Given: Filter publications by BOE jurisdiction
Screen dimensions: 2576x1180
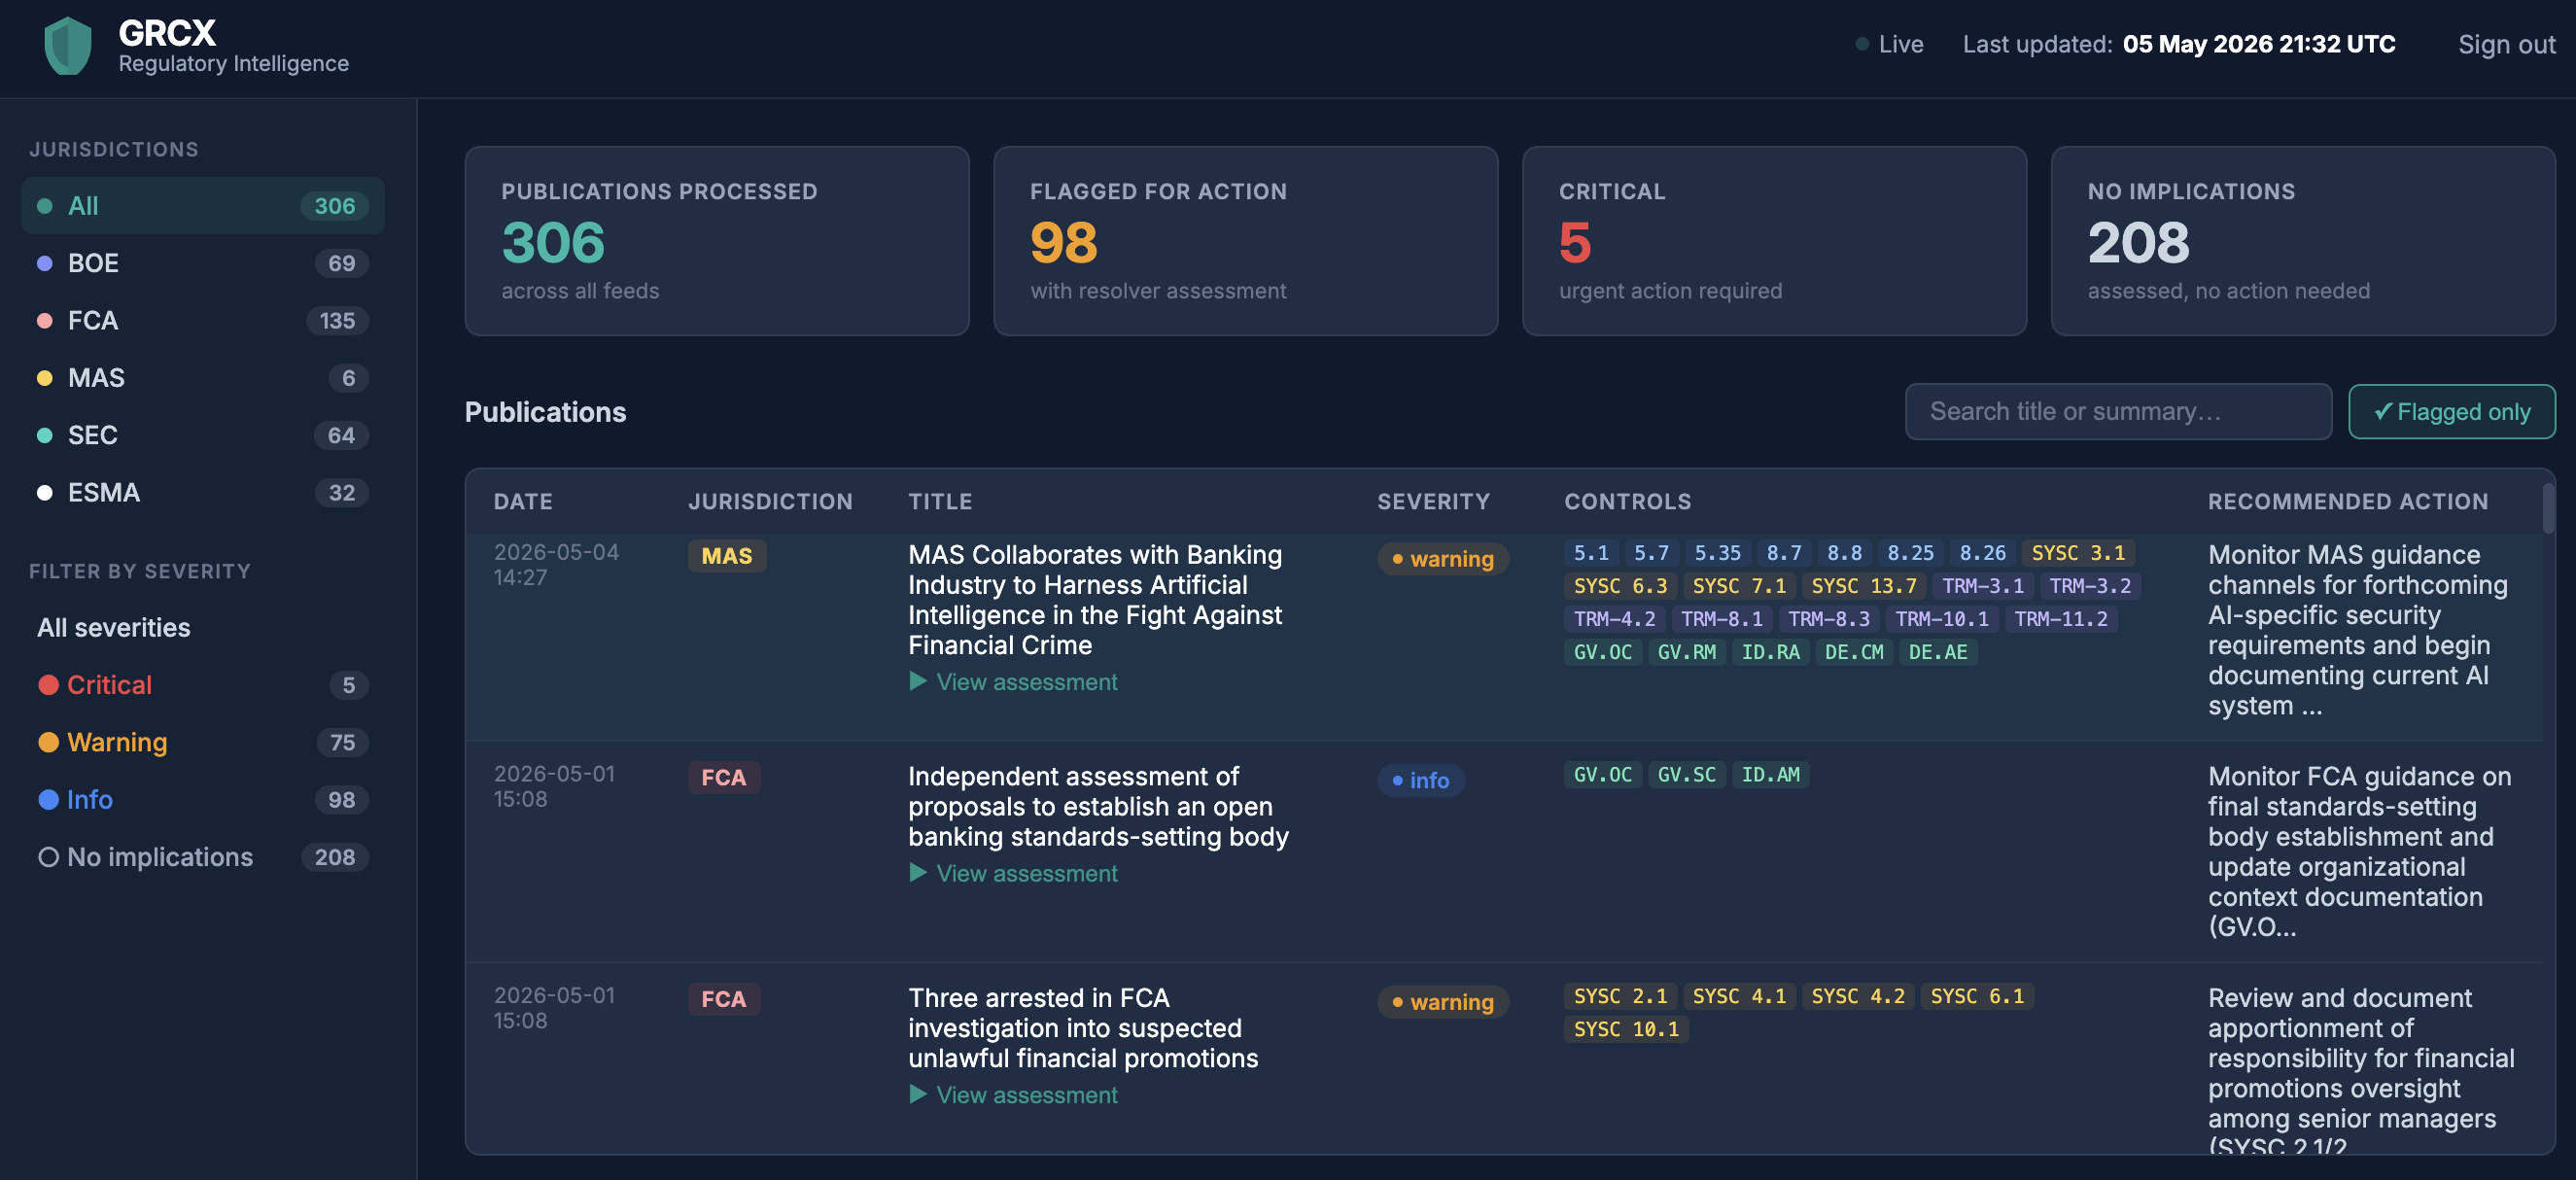Looking at the screenshot, I should coord(203,263).
